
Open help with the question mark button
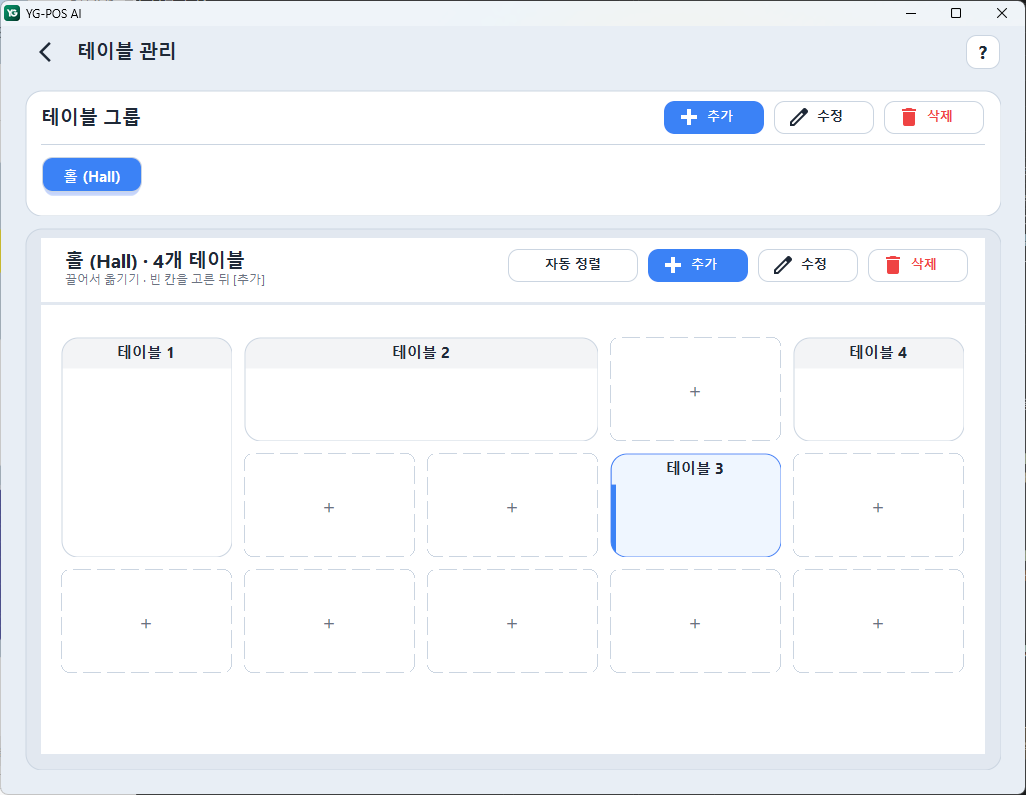(x=982, y=52)
